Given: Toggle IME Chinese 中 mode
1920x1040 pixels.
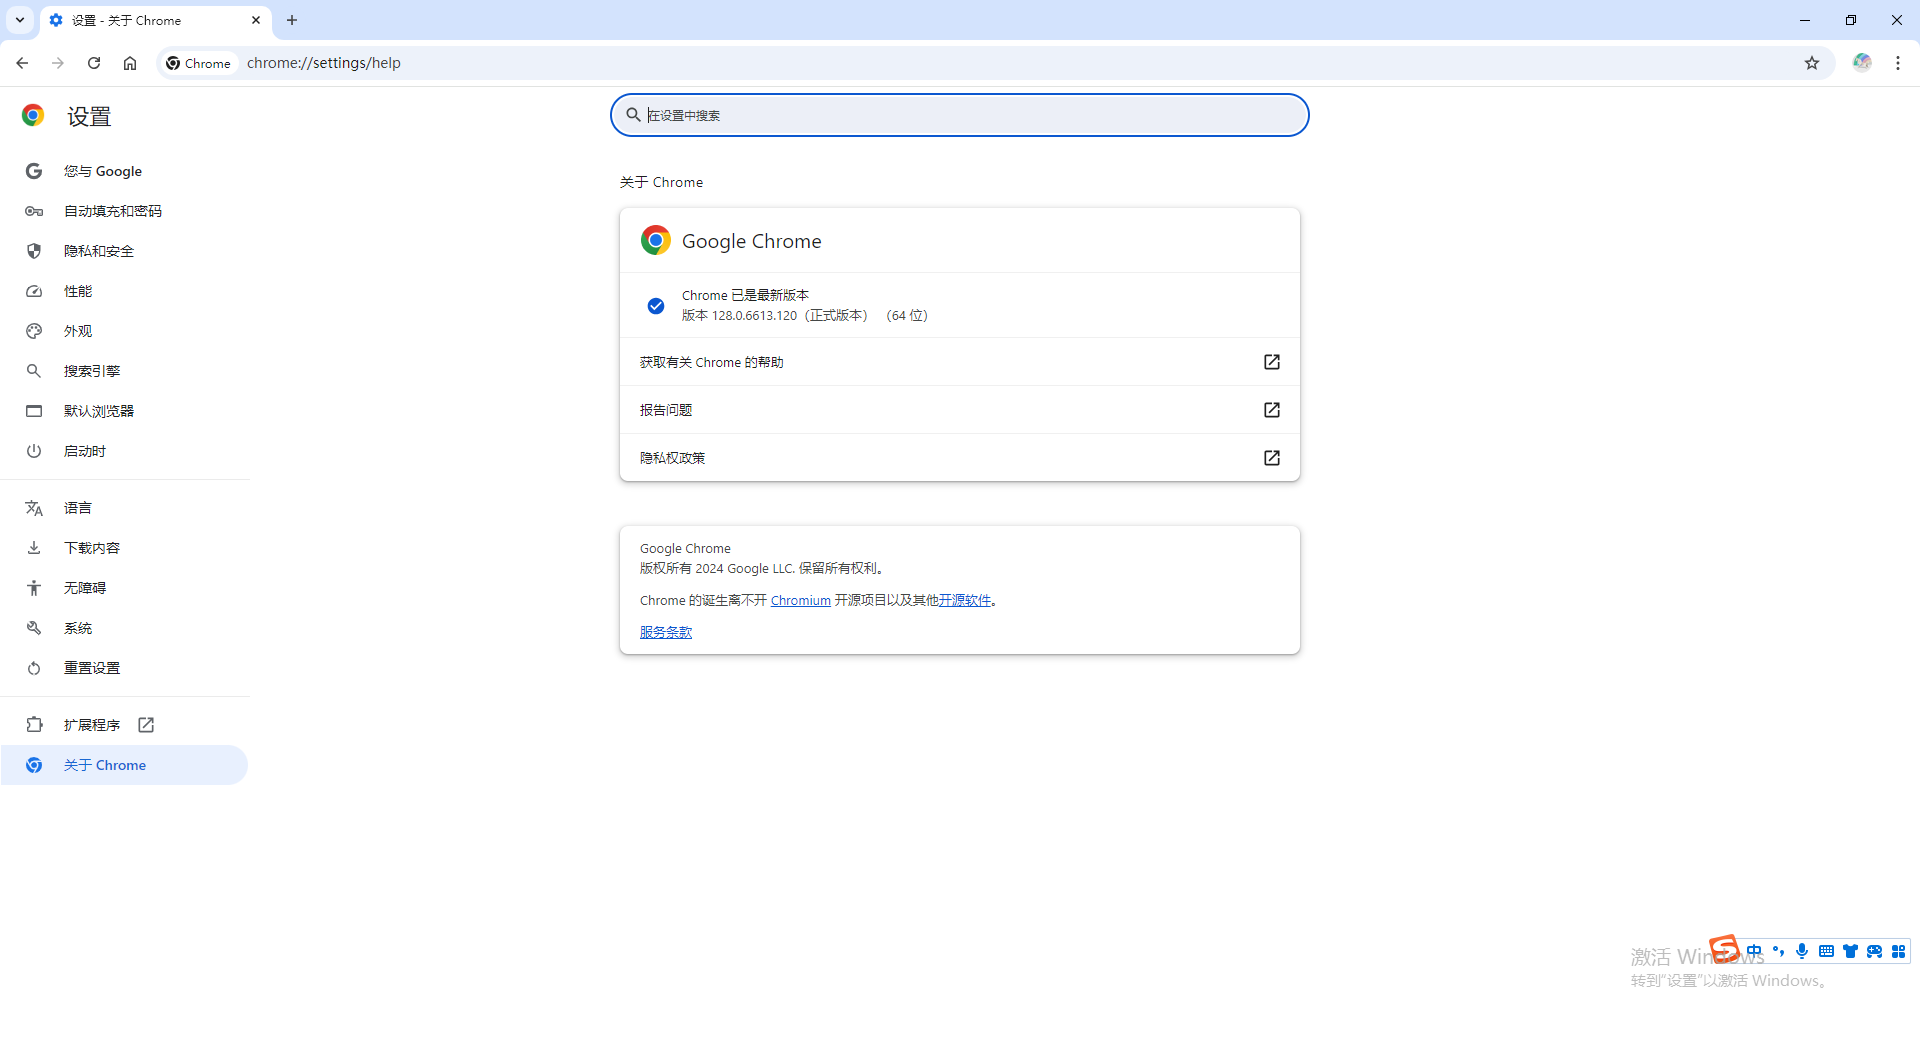Looking at the screenshot, I should (1754, 951).
